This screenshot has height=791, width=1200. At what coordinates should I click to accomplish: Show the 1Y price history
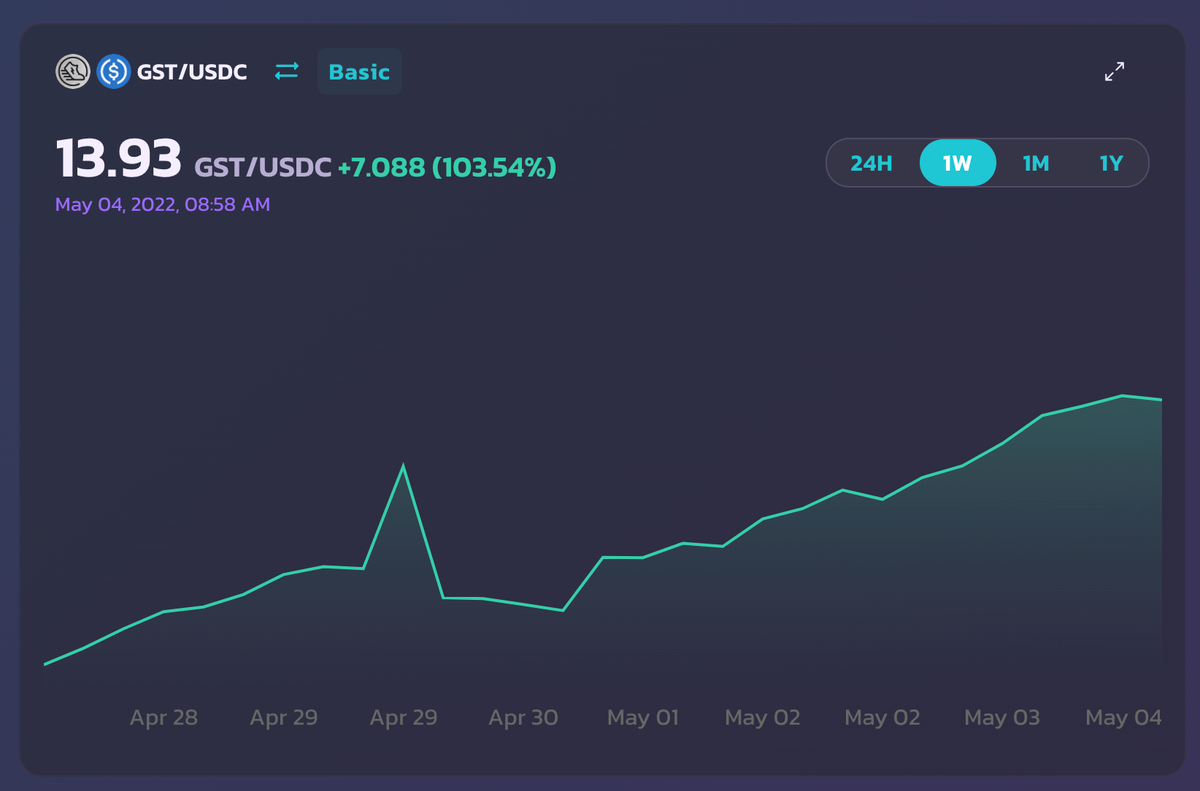1111,163
